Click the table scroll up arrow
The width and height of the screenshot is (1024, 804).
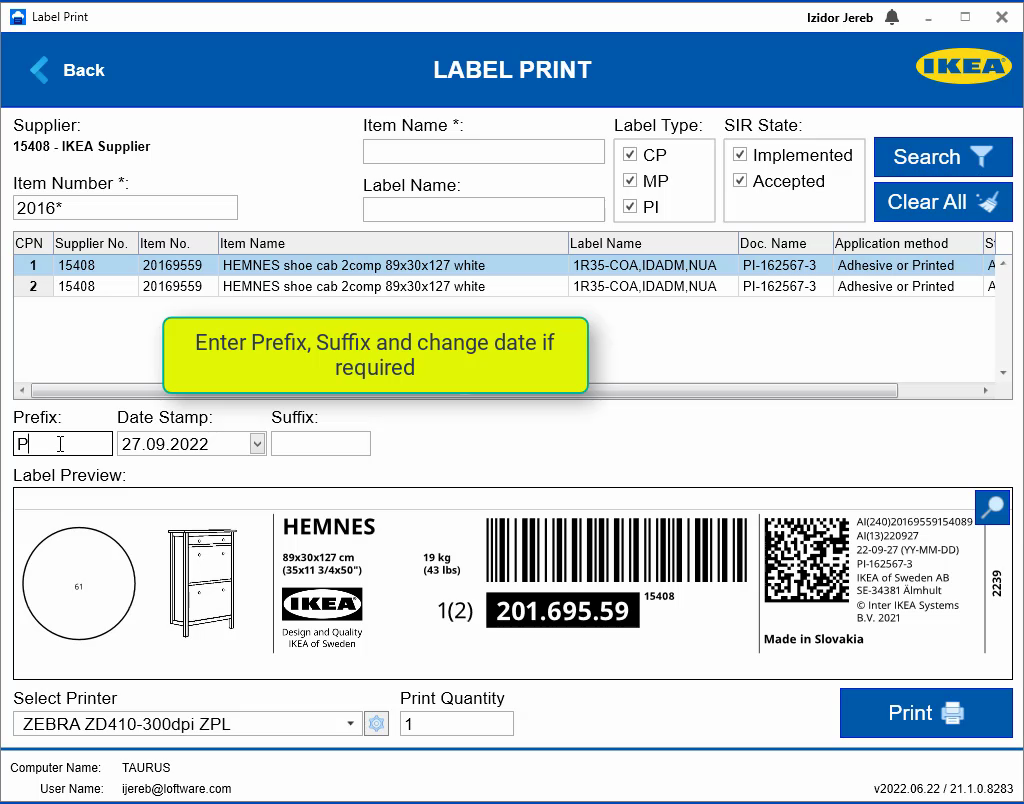1003,263
